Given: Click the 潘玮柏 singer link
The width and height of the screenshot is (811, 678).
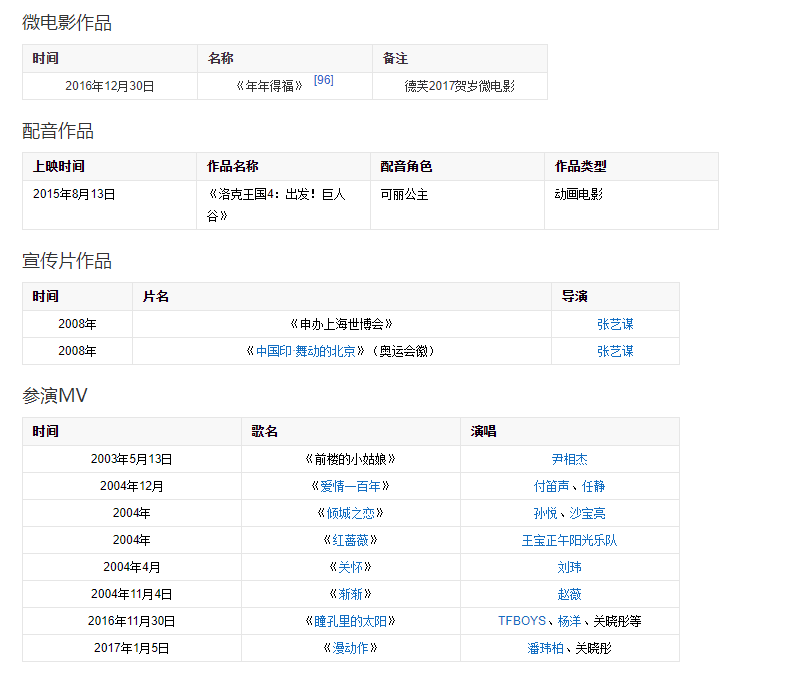Looking at the screenshot, I should pos(545,648).
